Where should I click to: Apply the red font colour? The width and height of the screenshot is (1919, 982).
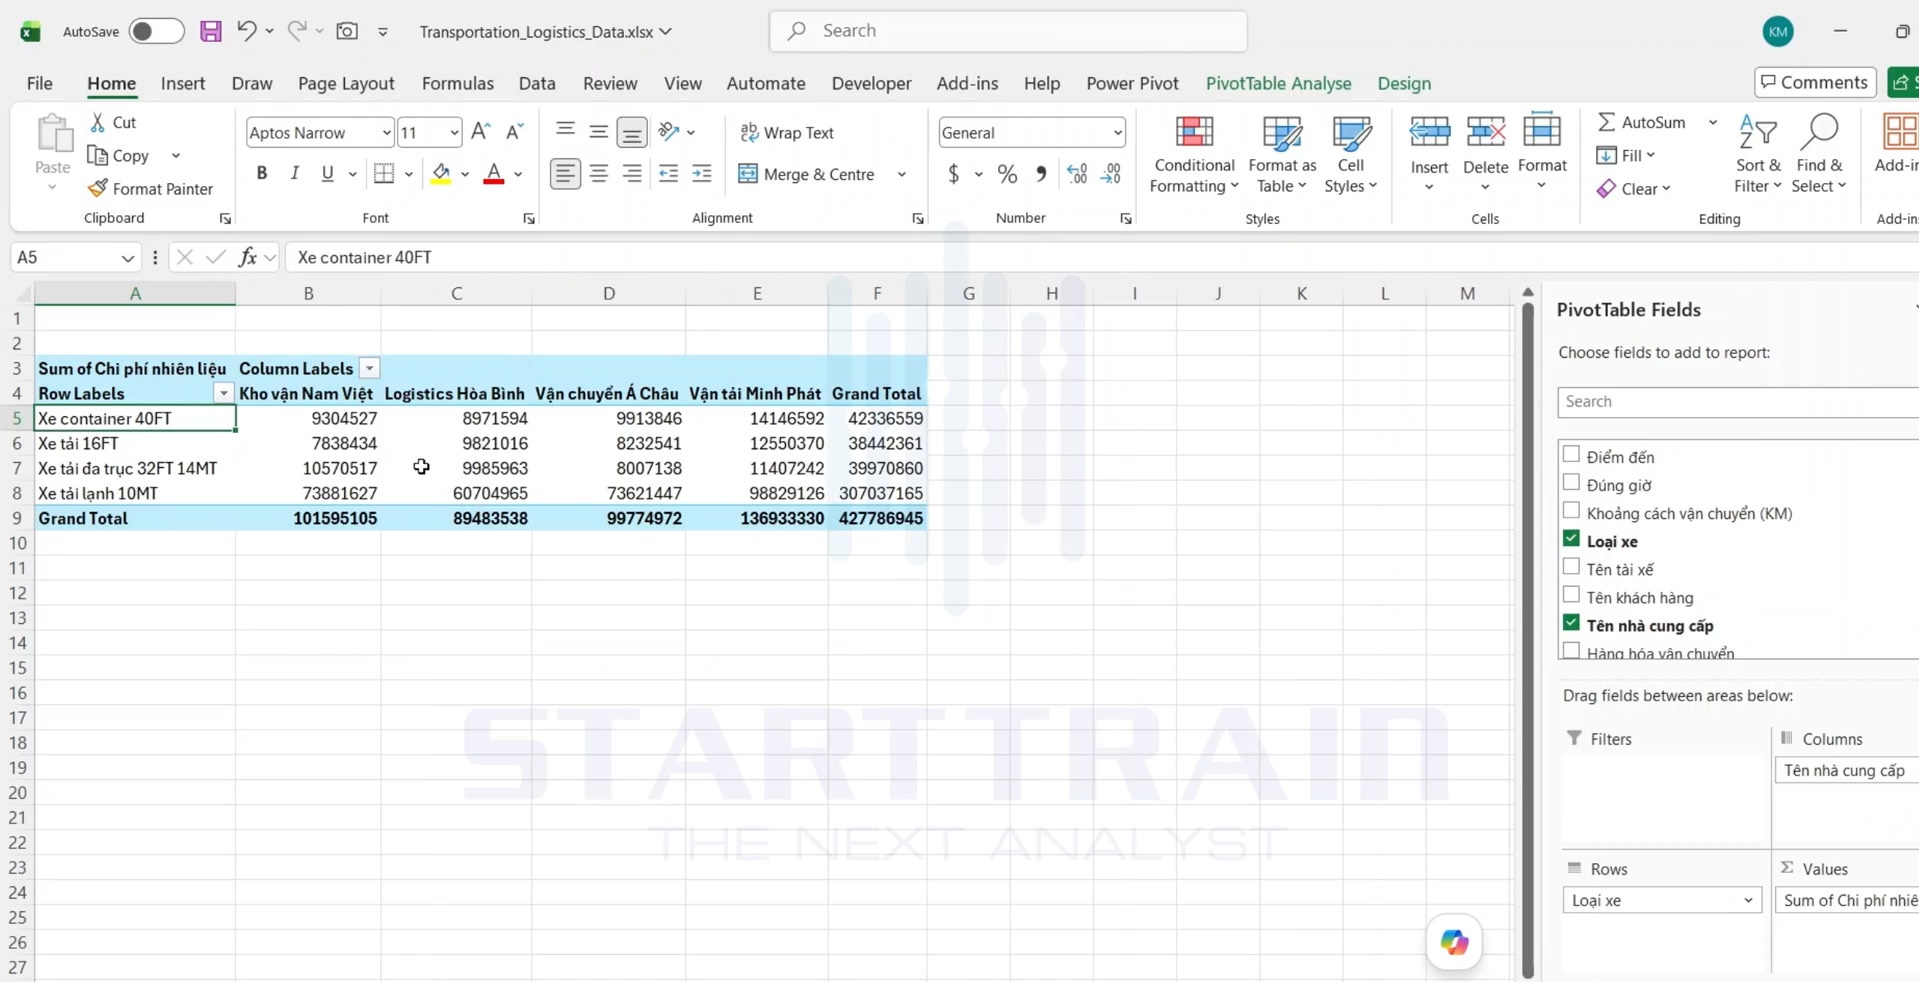[493, 174]
